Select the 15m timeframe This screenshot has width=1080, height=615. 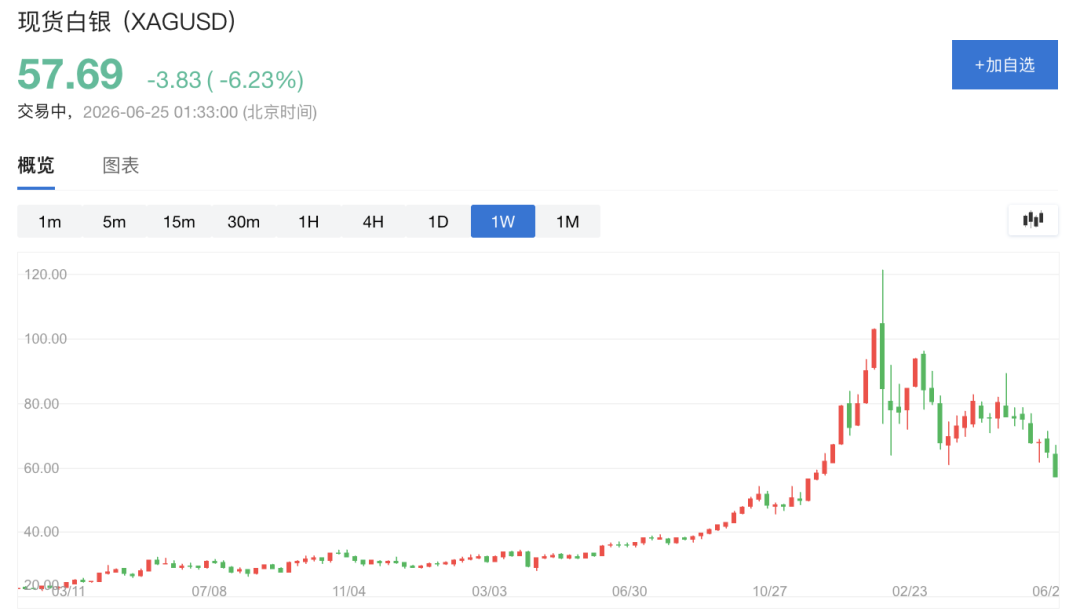click(179, 222)
